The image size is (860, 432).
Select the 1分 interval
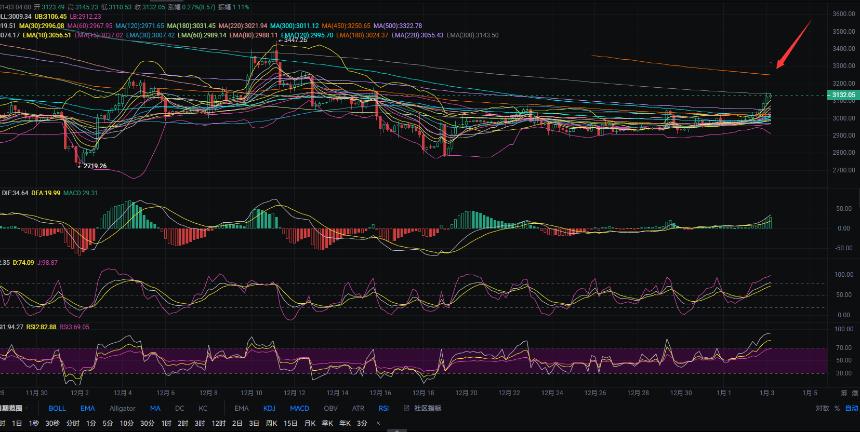click(91, 423)
